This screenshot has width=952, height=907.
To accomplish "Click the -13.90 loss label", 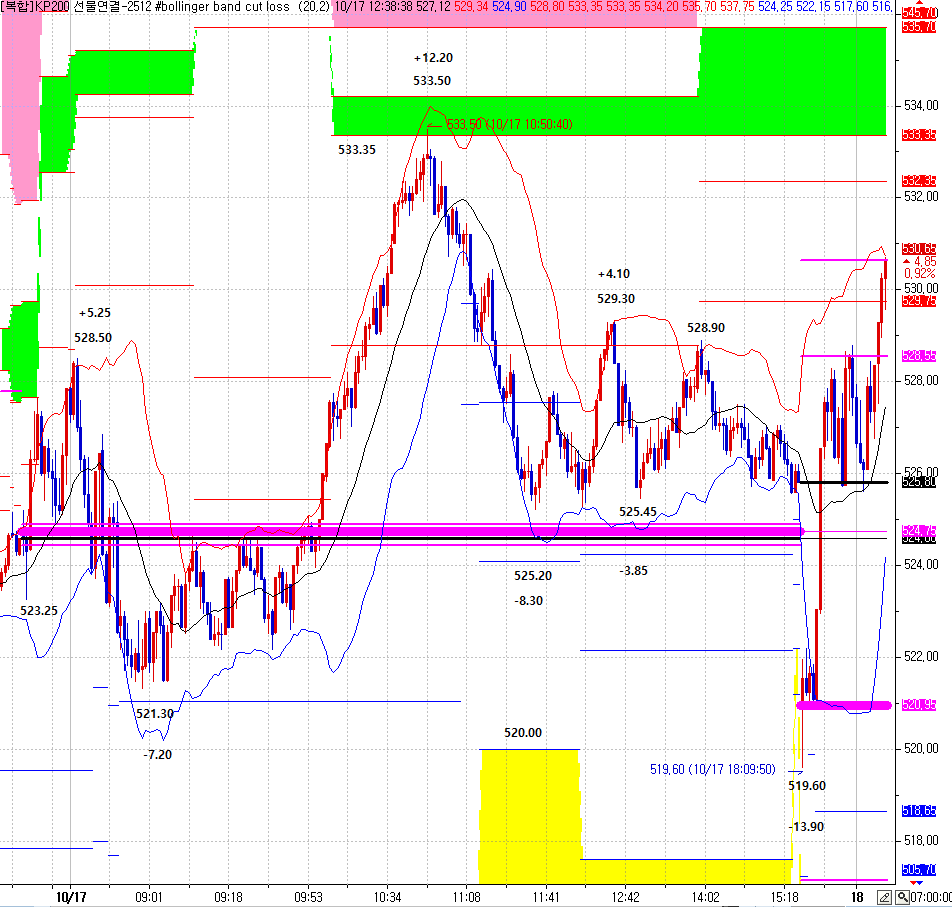I will click(x=806, y=827).
